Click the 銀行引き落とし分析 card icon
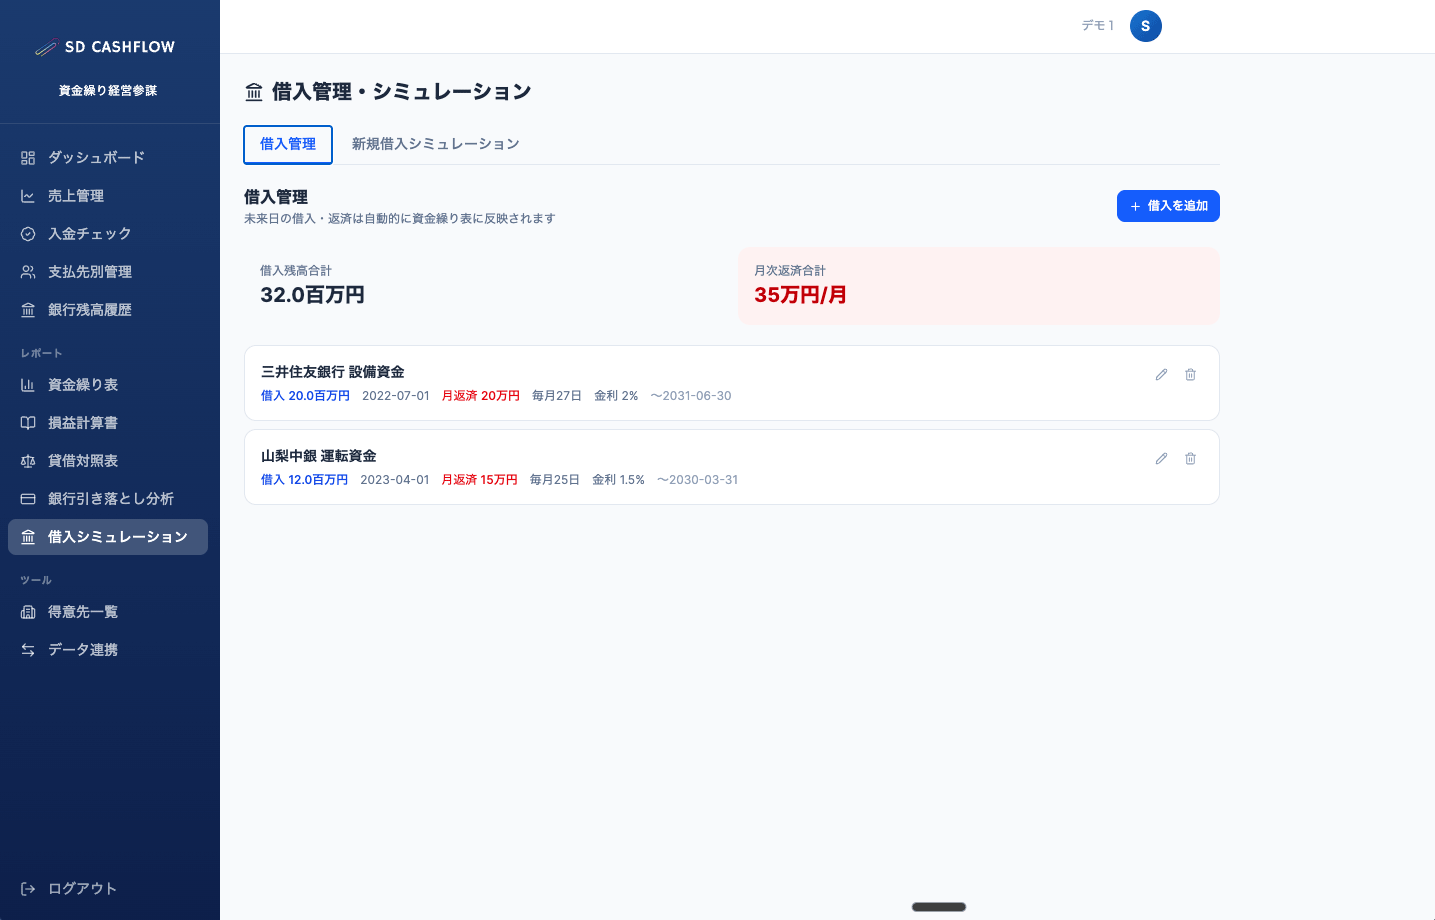Screen dimensions: 1435x920 pyautogui.click(x=28, y=499)
